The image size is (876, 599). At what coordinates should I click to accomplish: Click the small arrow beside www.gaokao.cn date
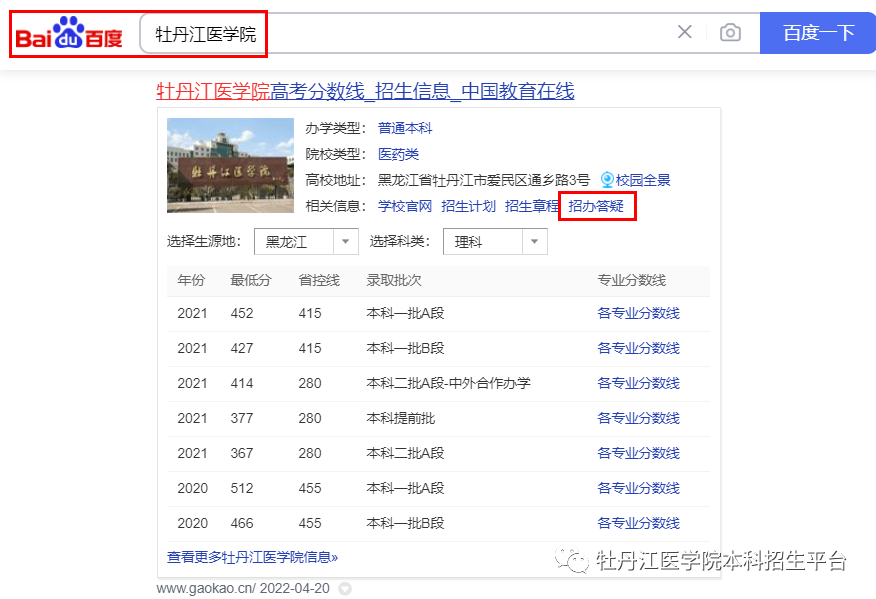(345, 588)
